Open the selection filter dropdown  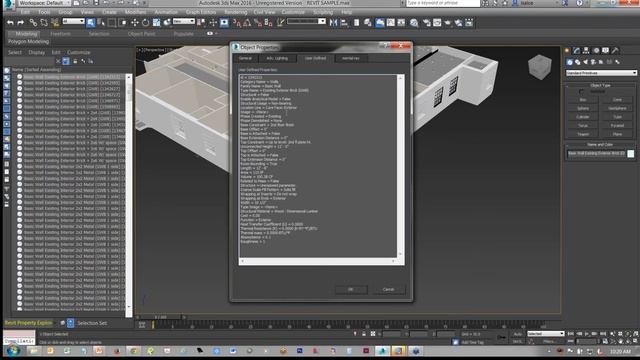[73, 21]
